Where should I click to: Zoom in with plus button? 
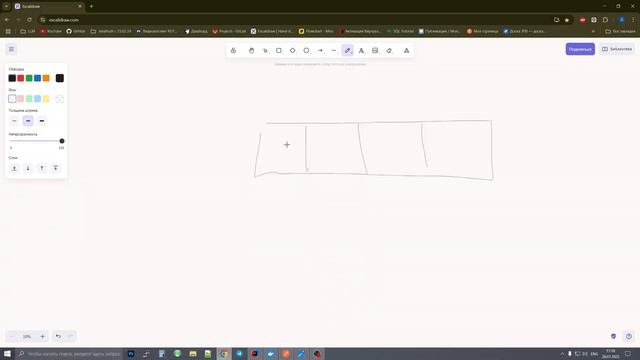42,336
